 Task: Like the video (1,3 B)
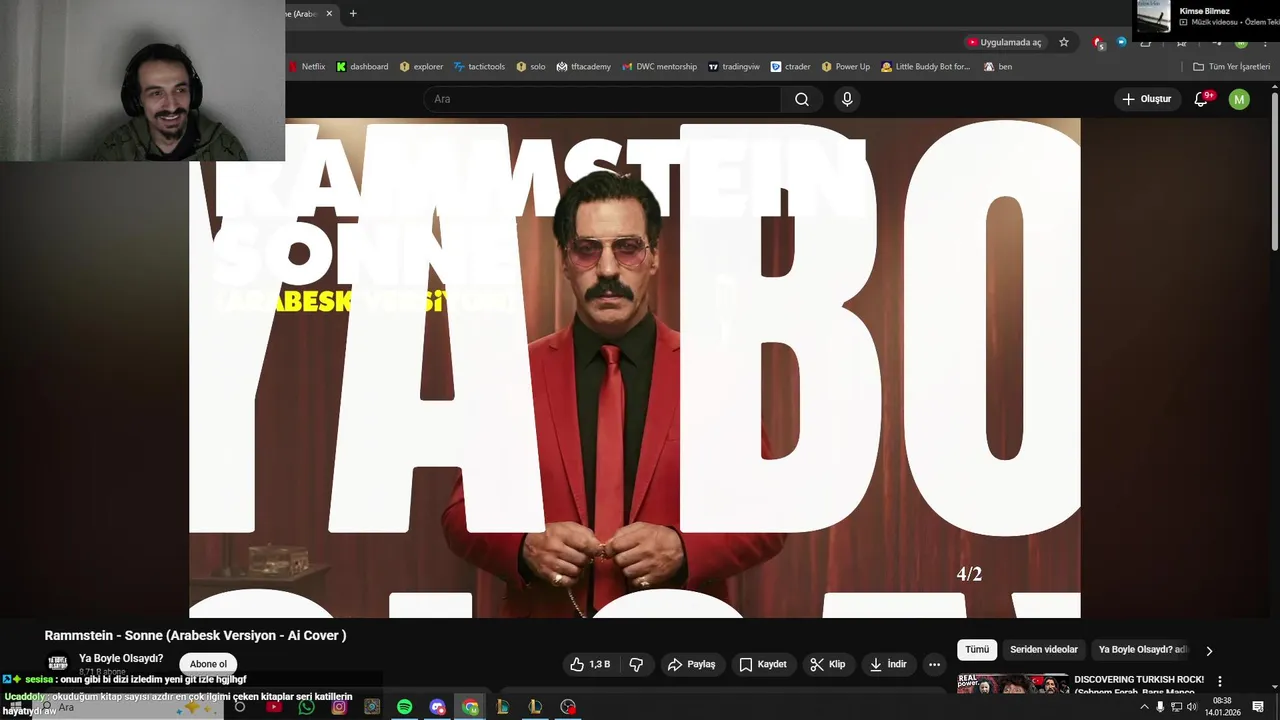590,664
